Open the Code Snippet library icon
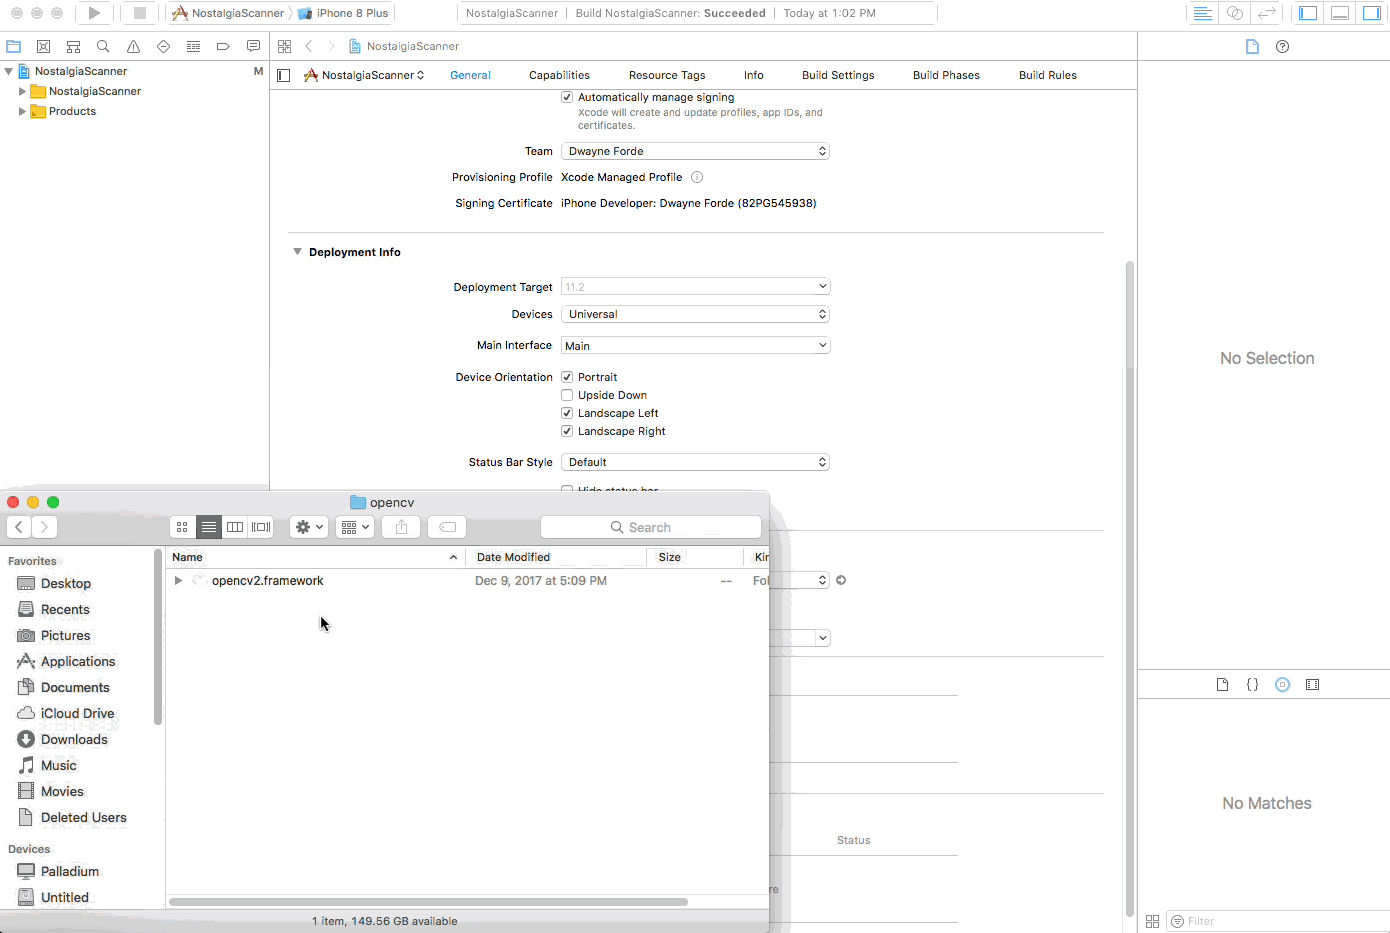The width and height of the screenshot is (1390, 933). 1252,685
